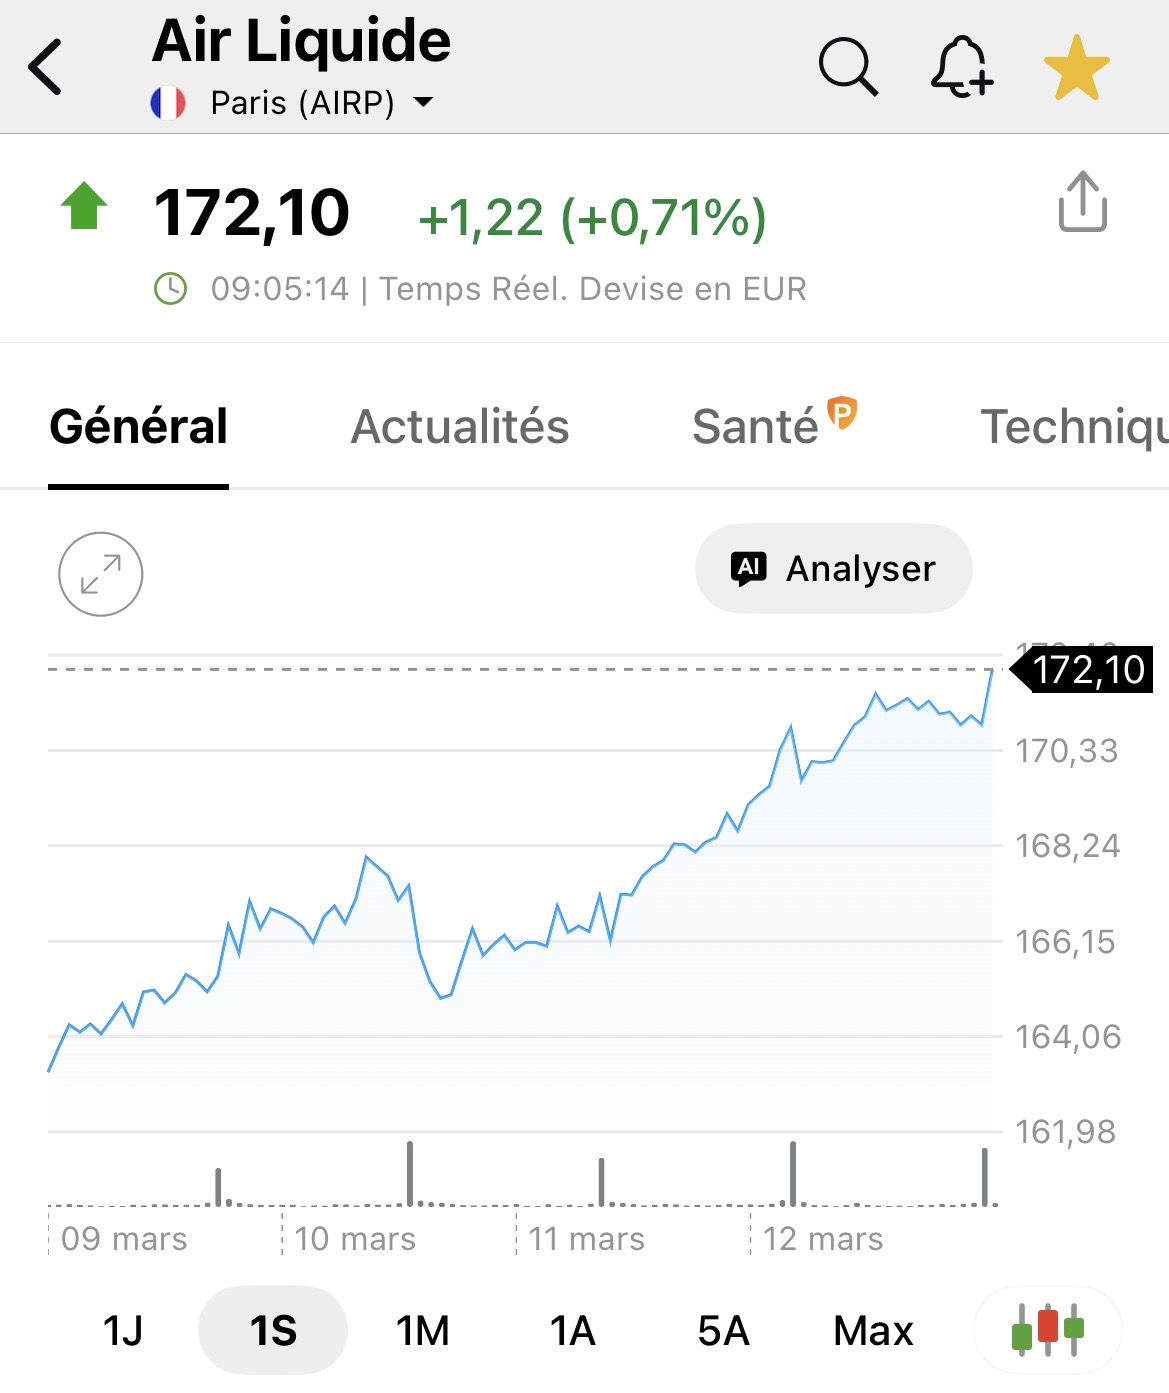
Task: Toggle the yellow favorite star
Action: coord(1076,68)
